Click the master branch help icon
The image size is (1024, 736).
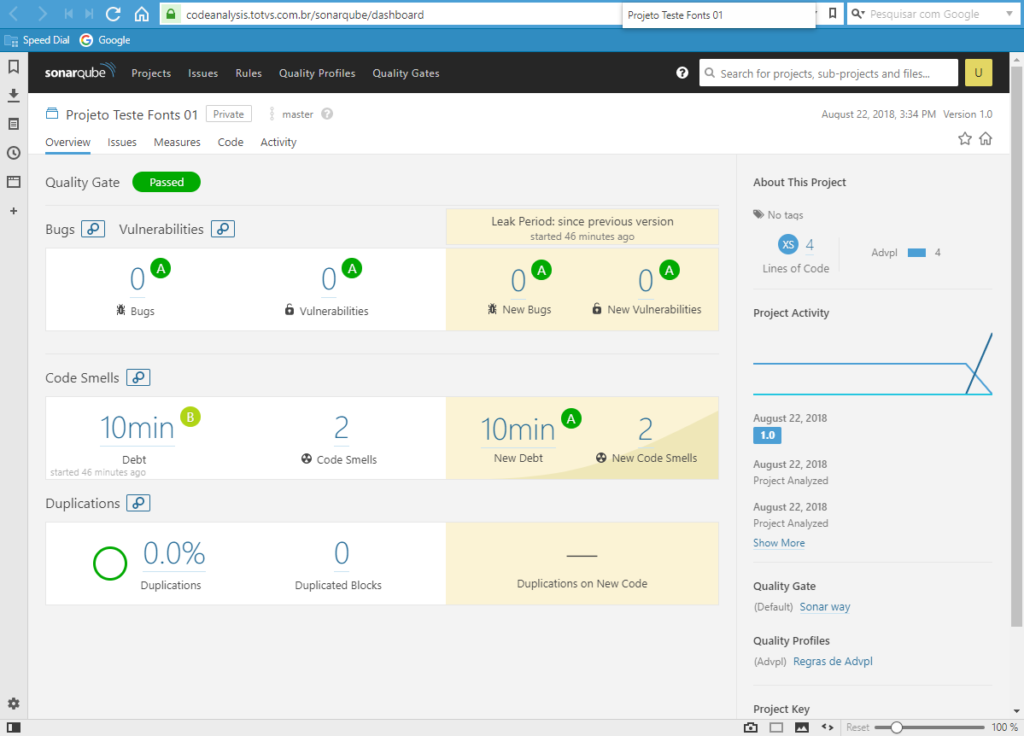[327, 114]
